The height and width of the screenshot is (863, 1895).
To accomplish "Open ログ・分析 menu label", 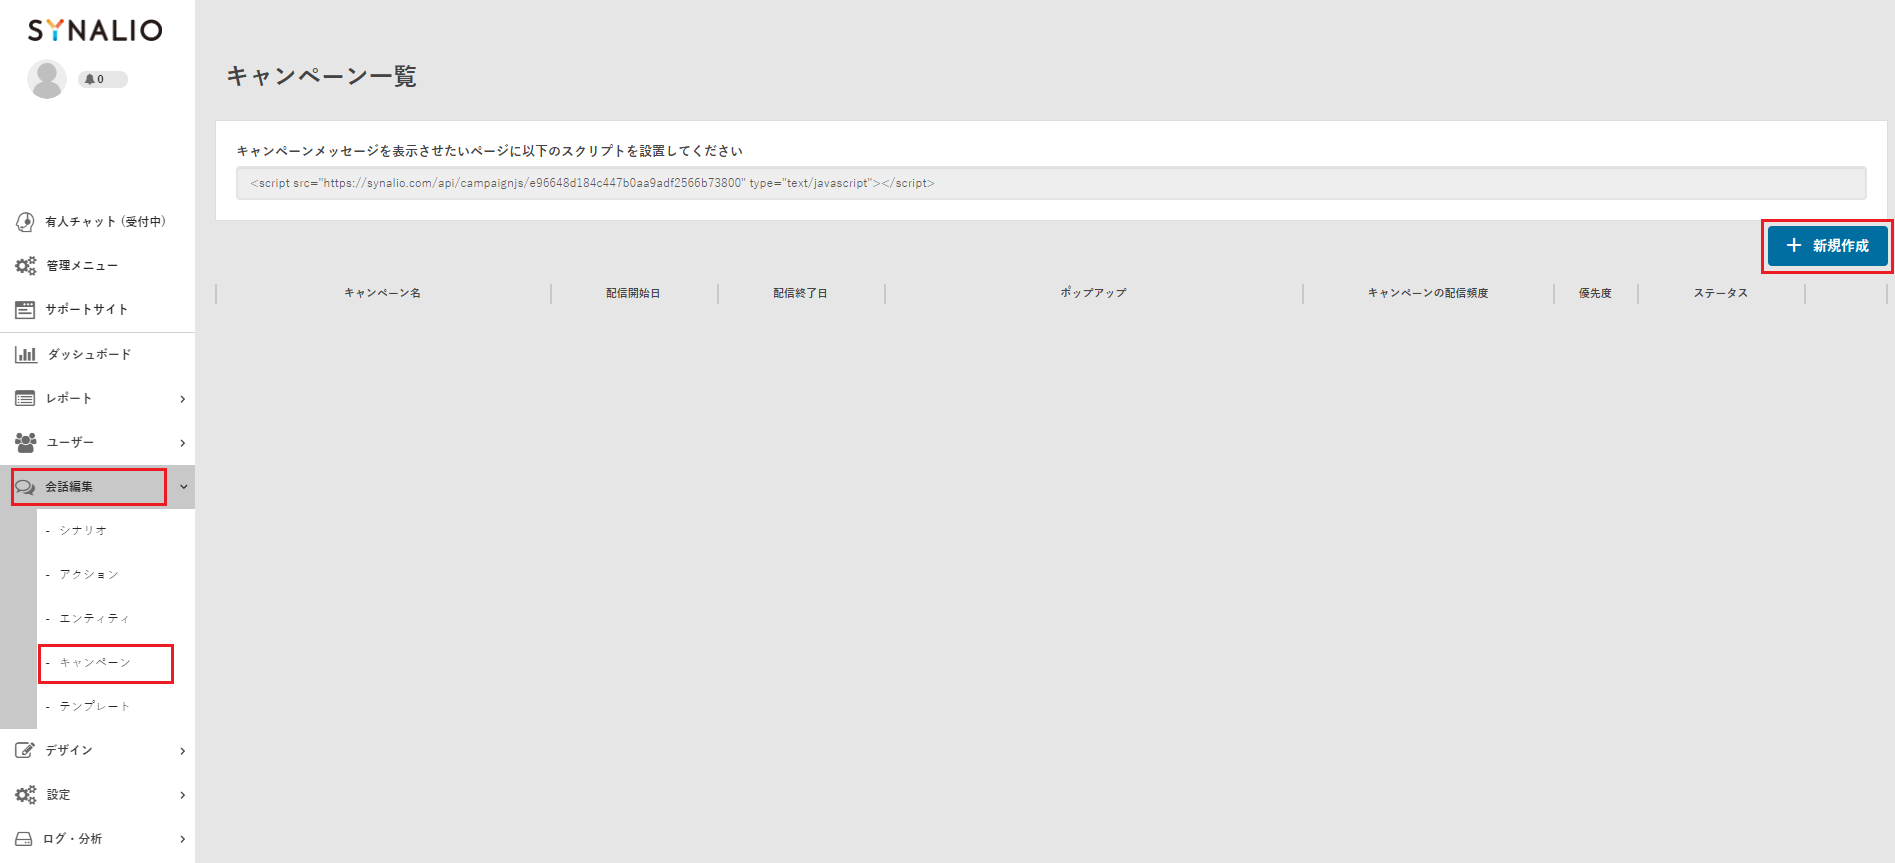I will point(73,839).
